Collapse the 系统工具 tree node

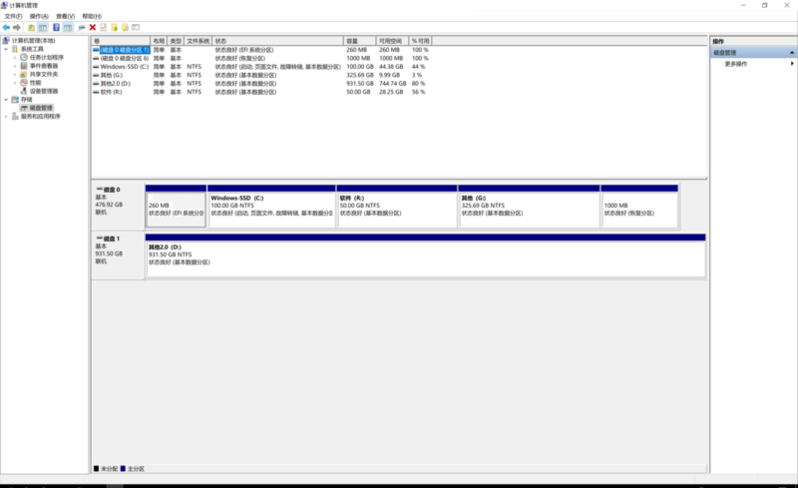(5, 49)
